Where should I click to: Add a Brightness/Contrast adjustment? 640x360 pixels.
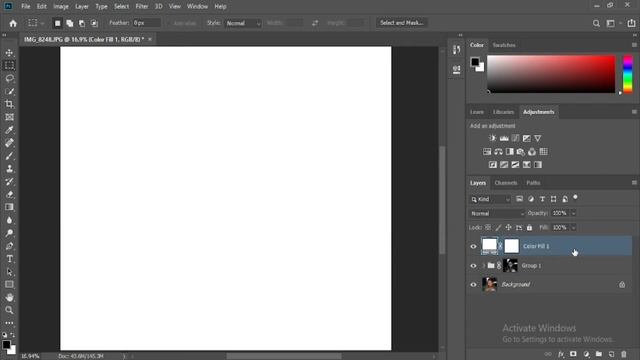[493, 138]
